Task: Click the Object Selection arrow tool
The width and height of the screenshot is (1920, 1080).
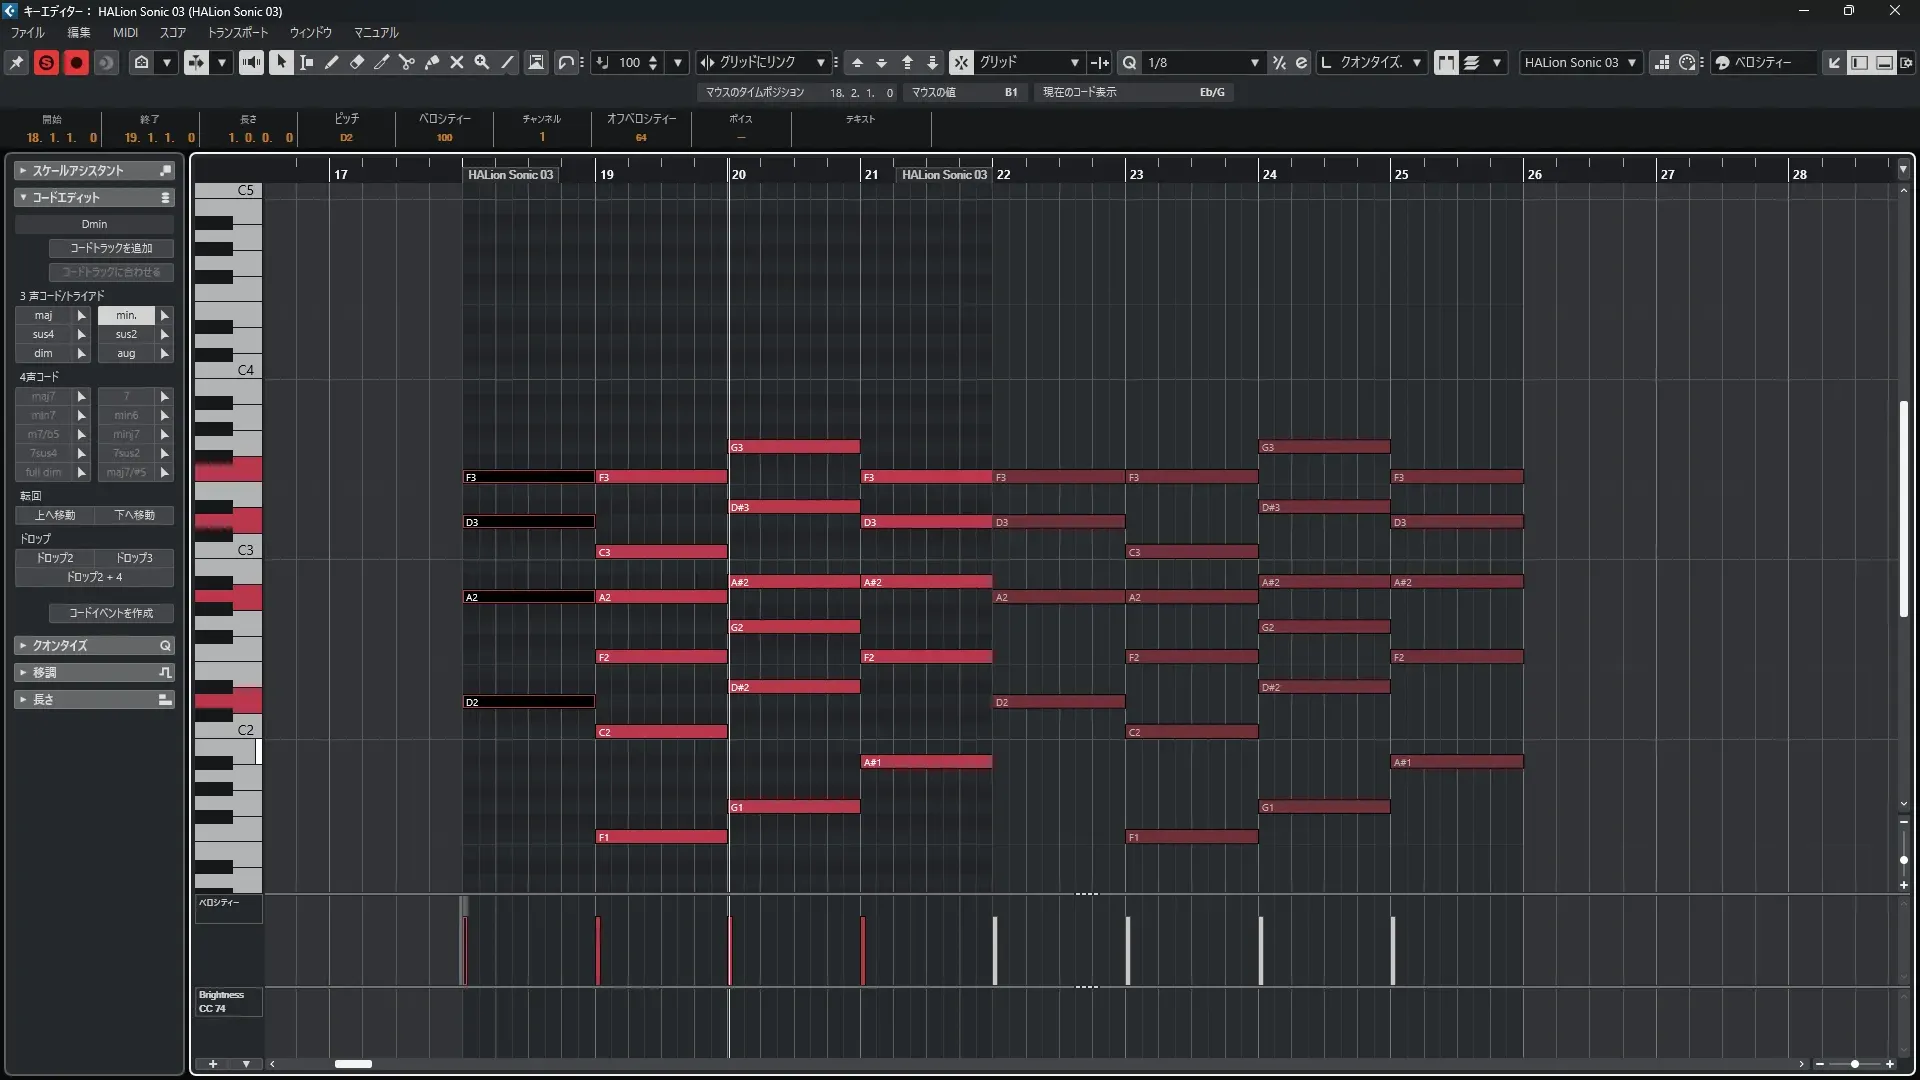Action: pyautogui.click(x=281, y=62)
